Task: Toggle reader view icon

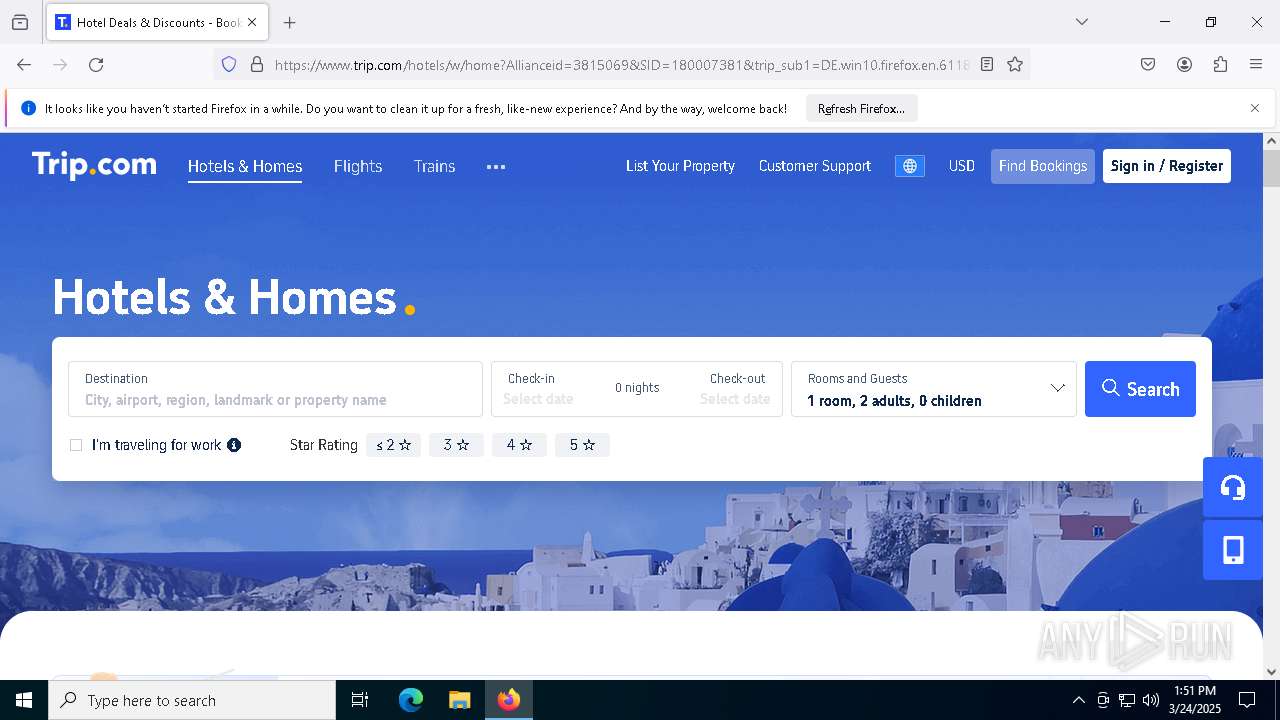Action: coord(987,64)
